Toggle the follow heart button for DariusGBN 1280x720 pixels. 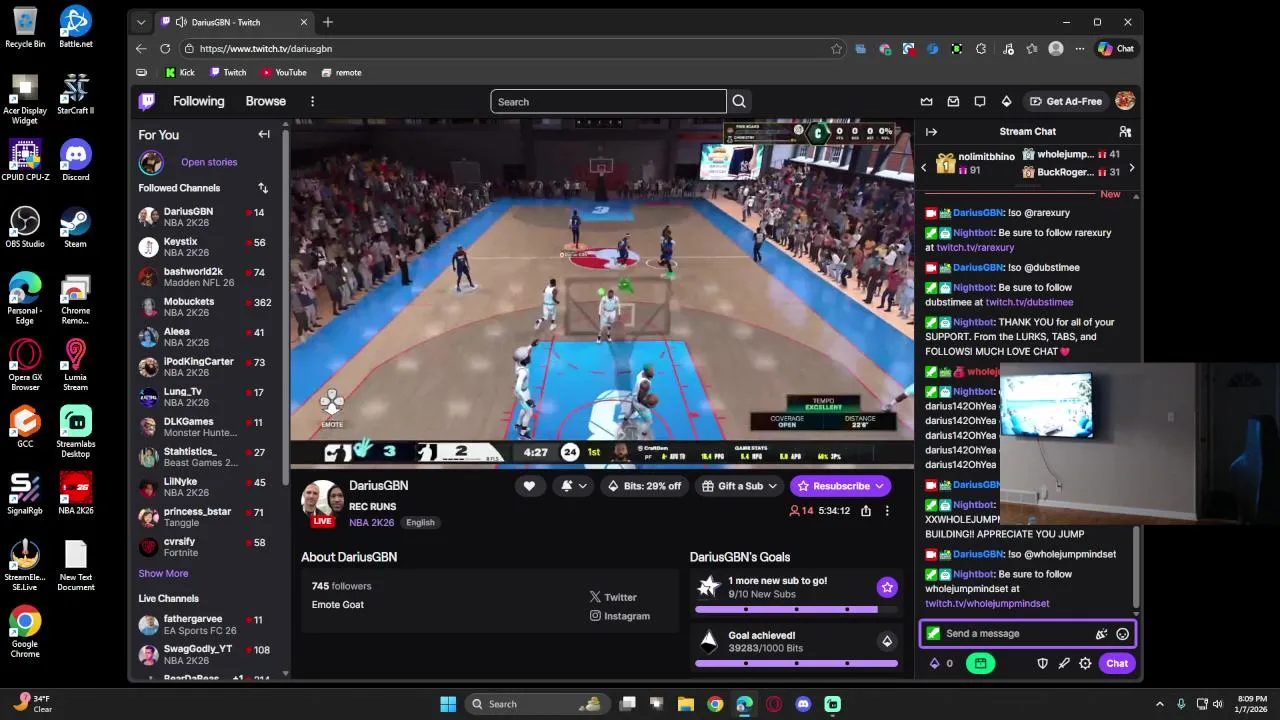529,486
